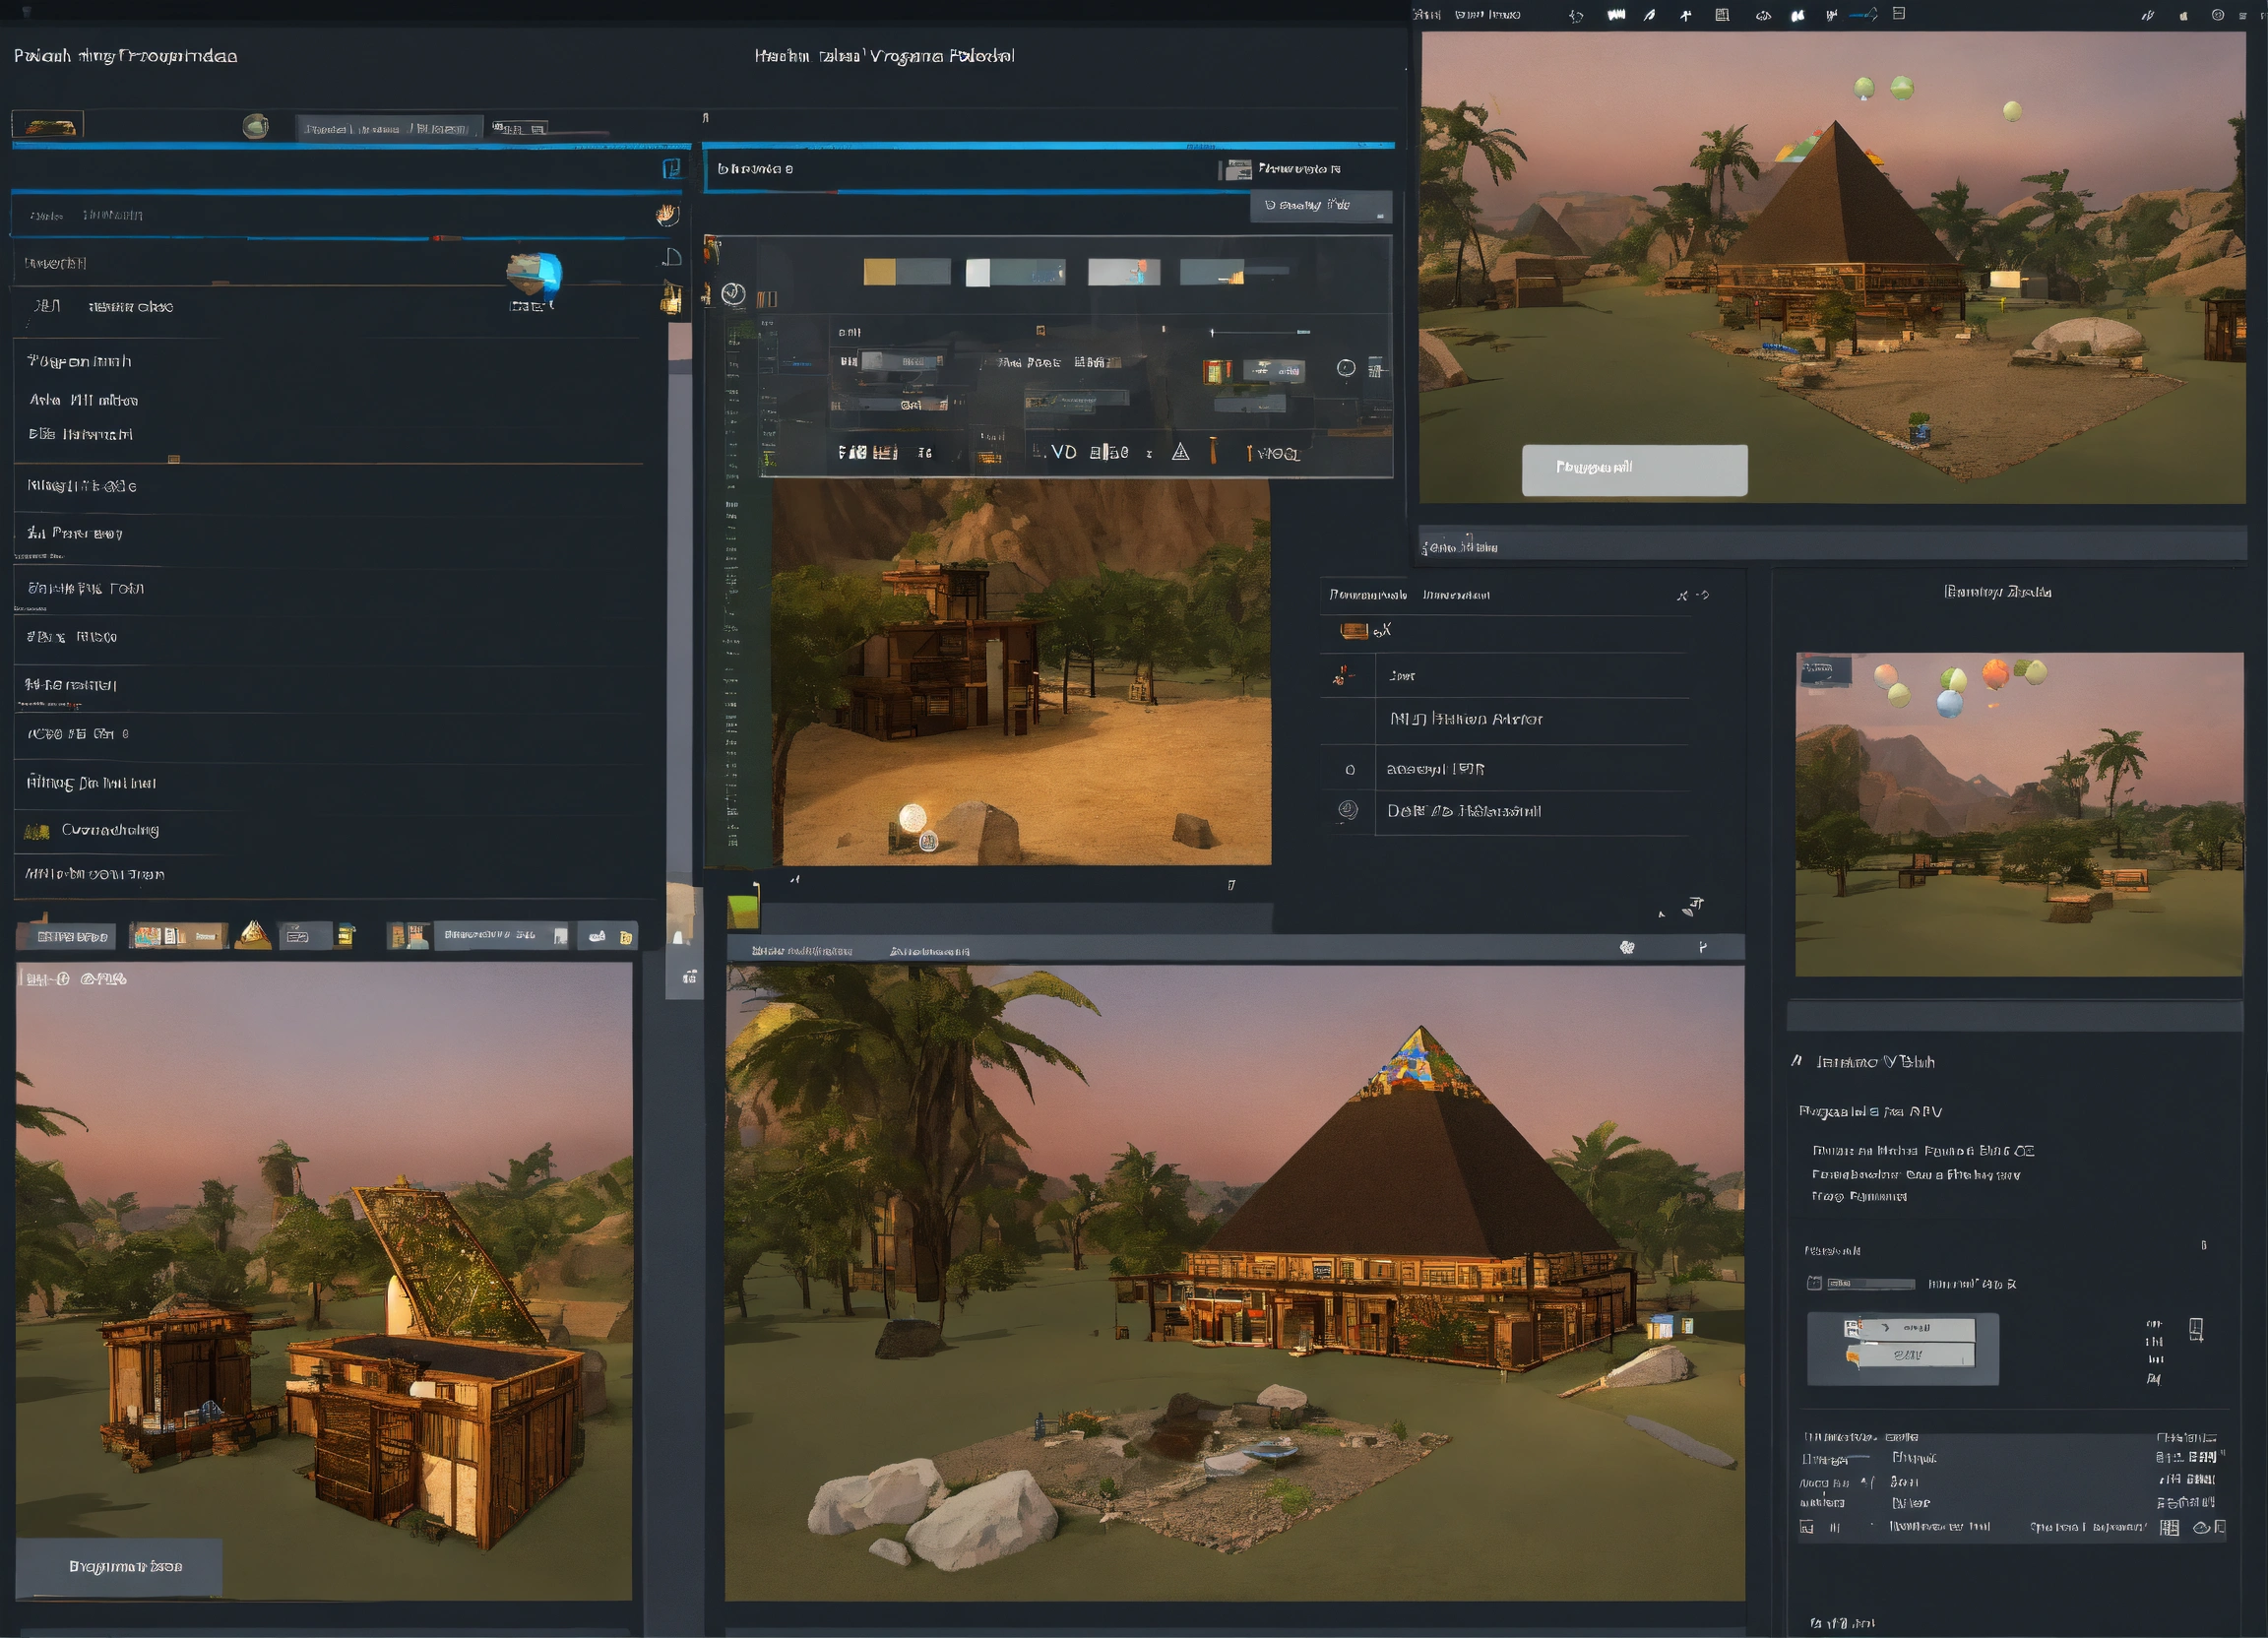Select the highlighted tab in top-left bar
This screenshot has height=1638, width=2268.
(389, 128)
